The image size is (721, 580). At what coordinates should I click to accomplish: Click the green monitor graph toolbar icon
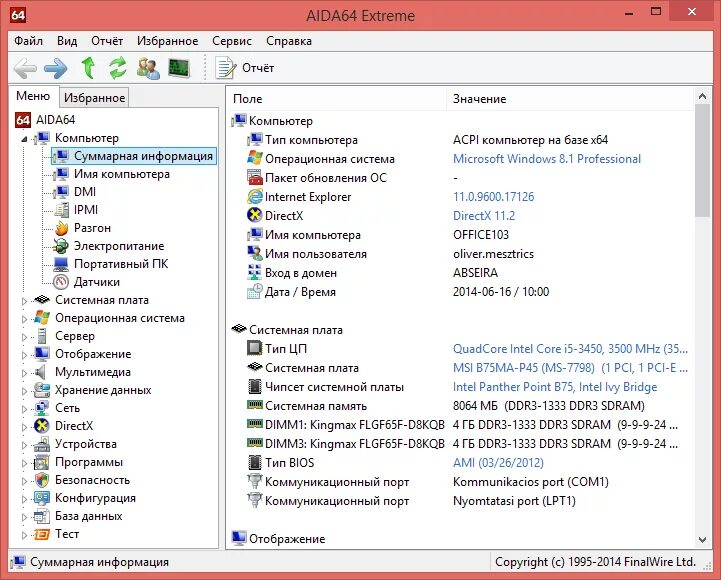tap(179, 68)
